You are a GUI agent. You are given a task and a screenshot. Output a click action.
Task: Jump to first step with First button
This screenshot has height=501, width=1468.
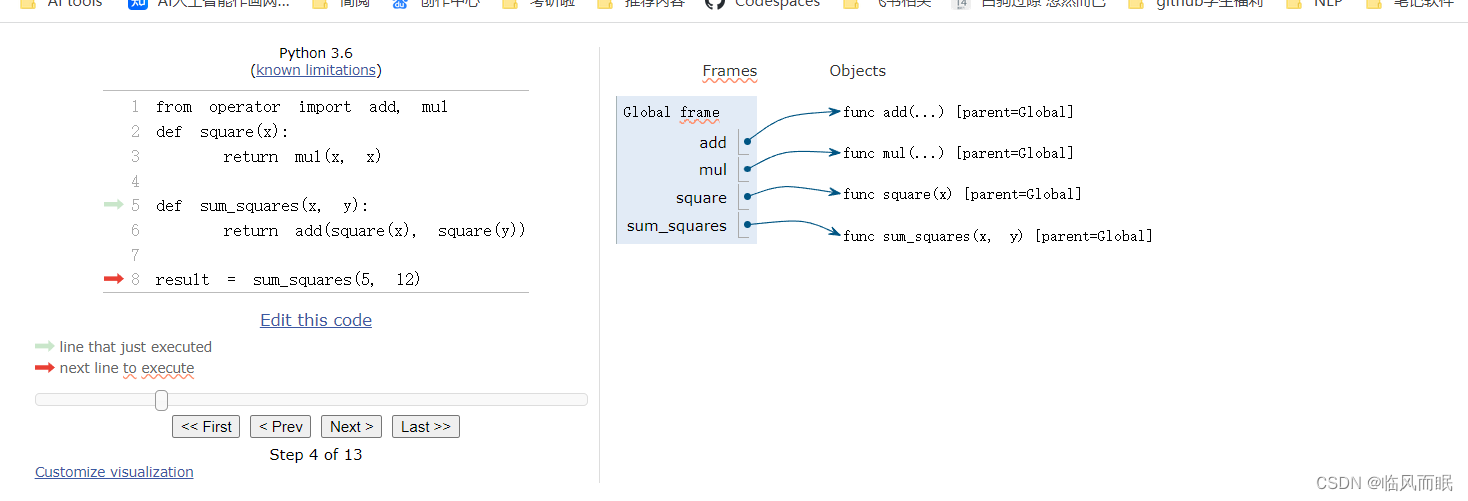coord(206,427)
